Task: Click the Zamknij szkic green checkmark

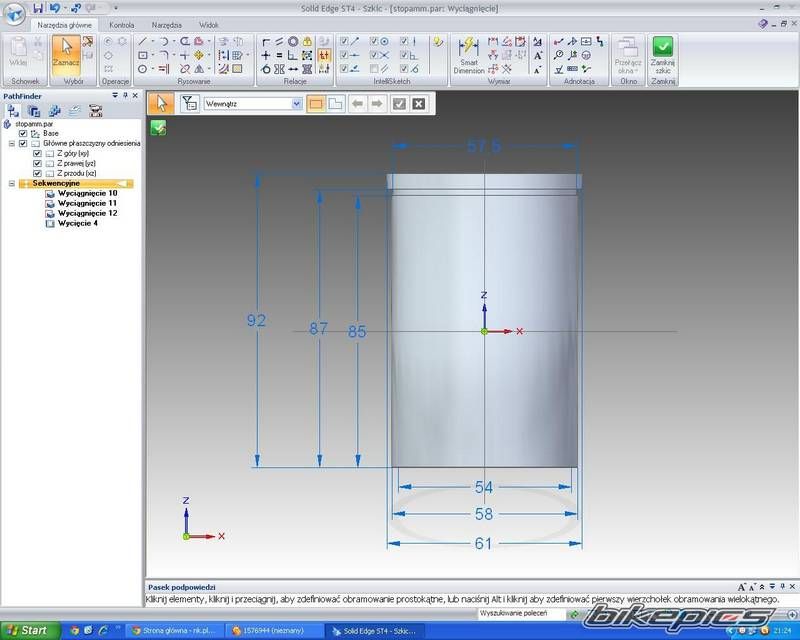Action: [x=663, y=47]
